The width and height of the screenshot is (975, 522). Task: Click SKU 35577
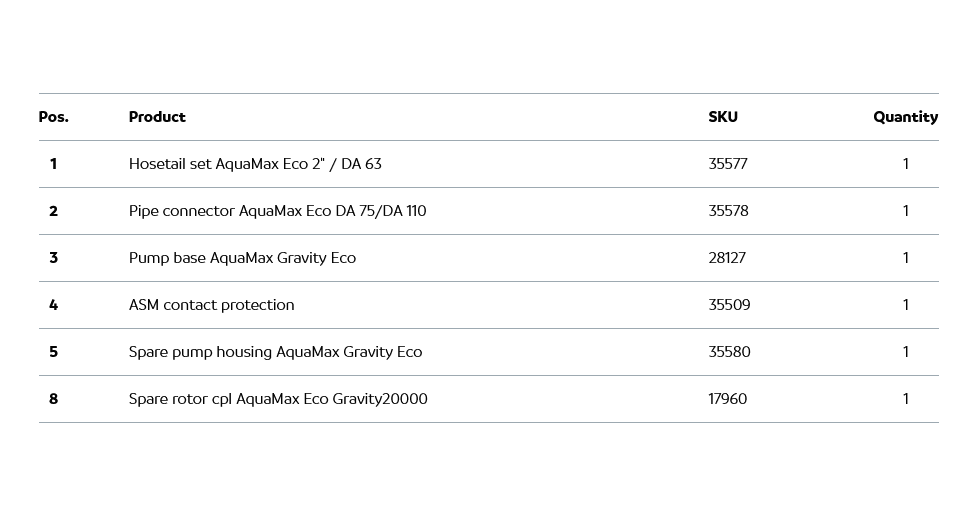[x=727, y=164]
